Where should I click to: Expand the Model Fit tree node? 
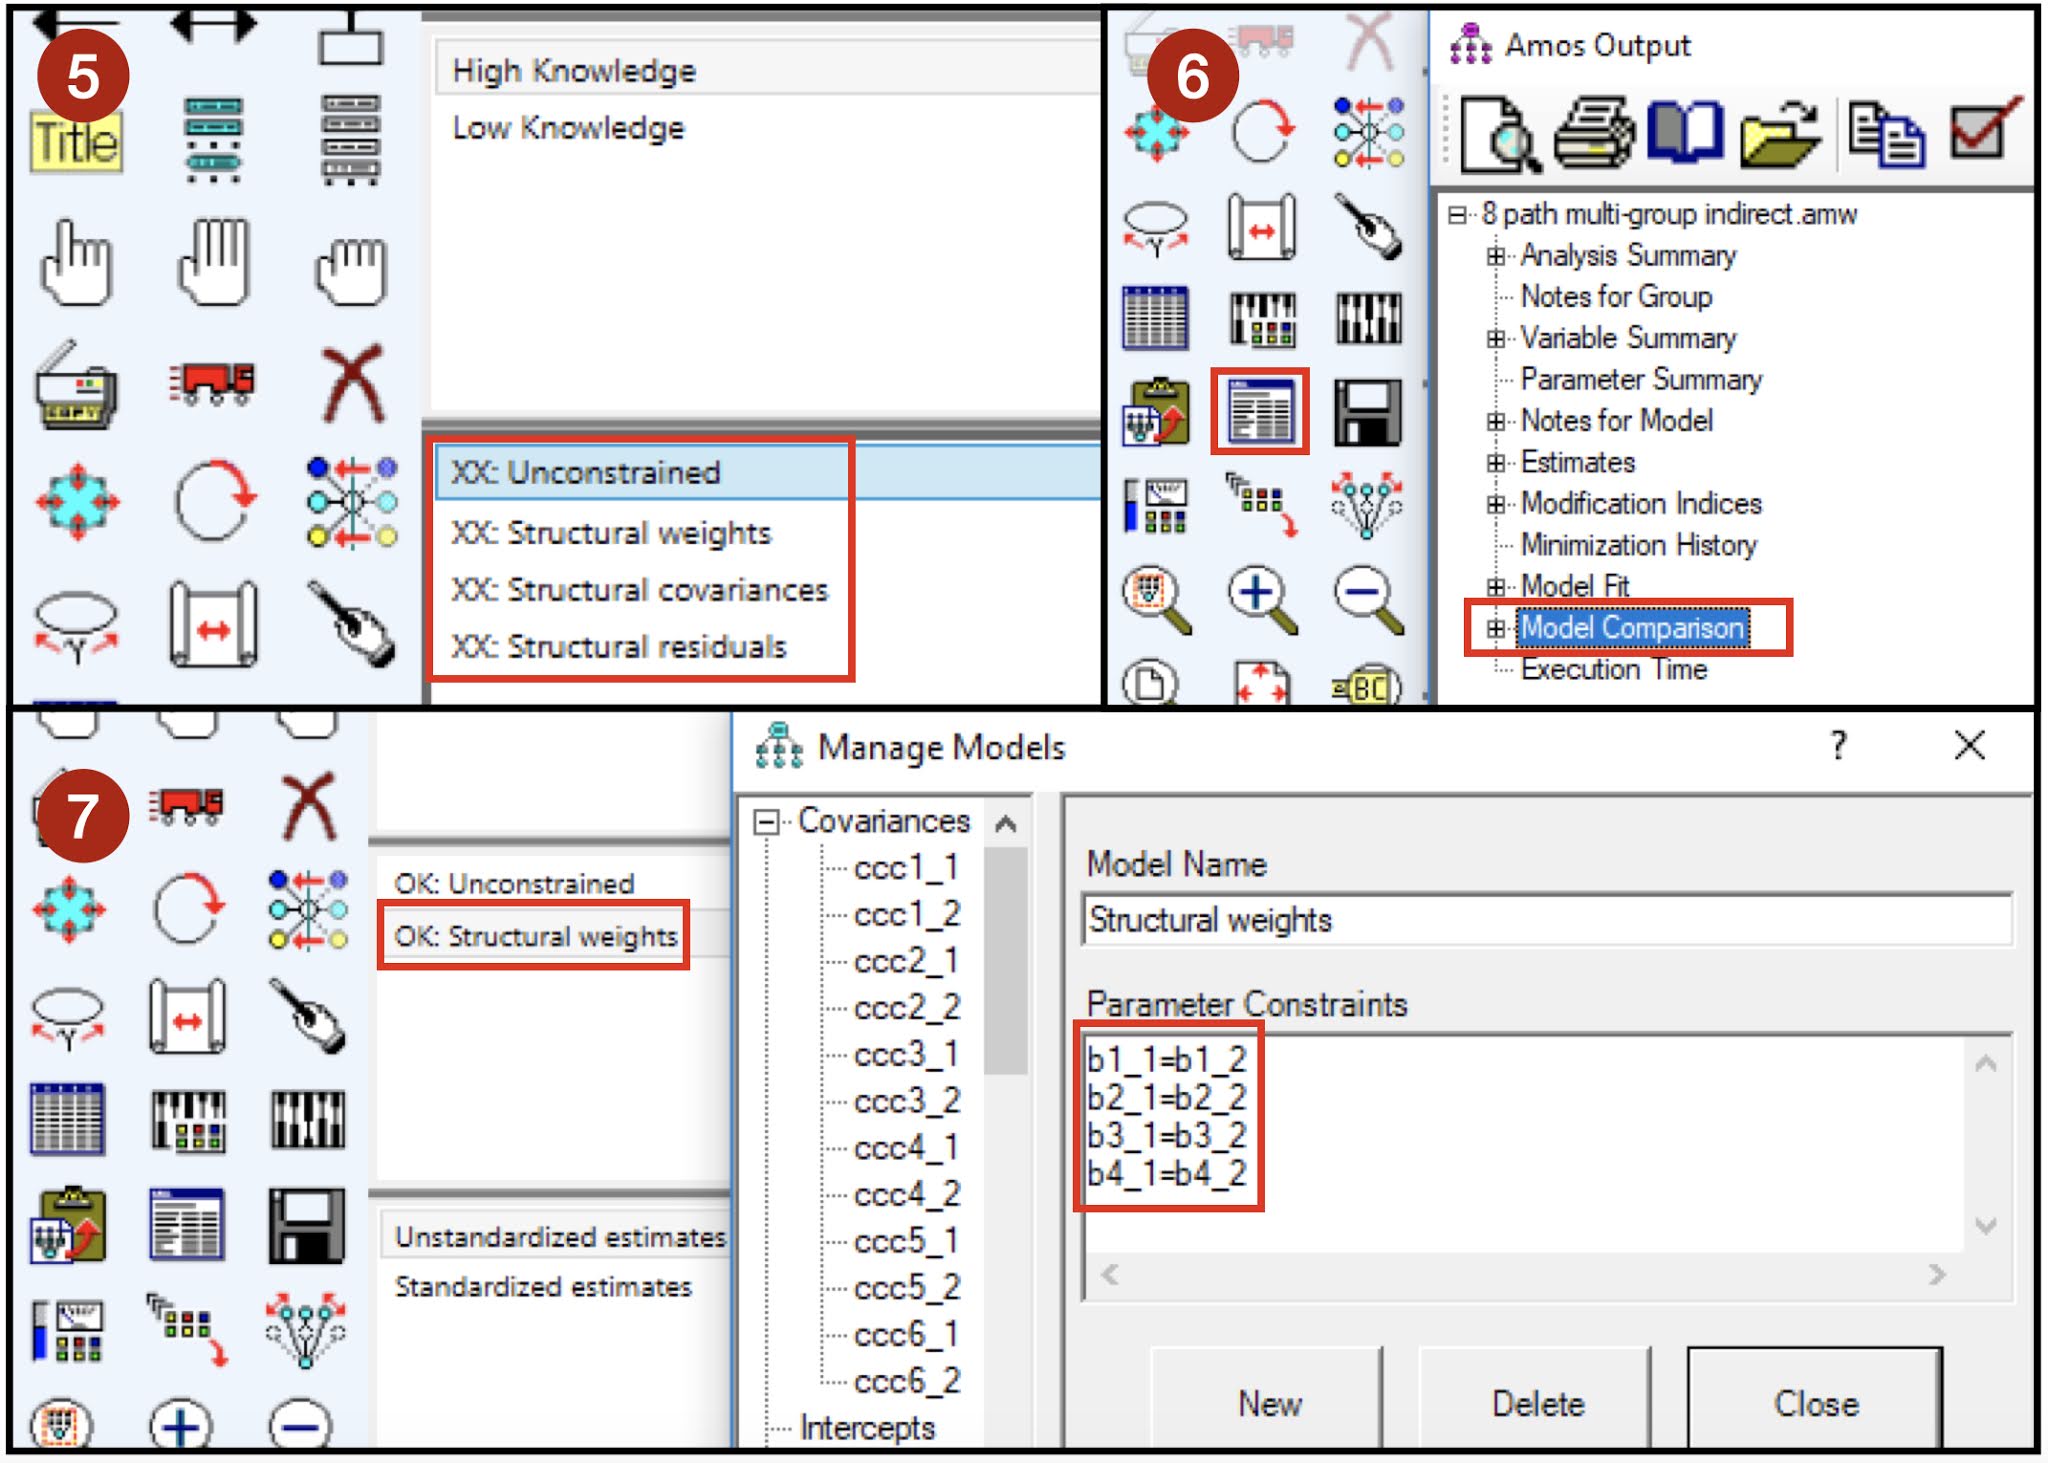(x=1497, y=588)
